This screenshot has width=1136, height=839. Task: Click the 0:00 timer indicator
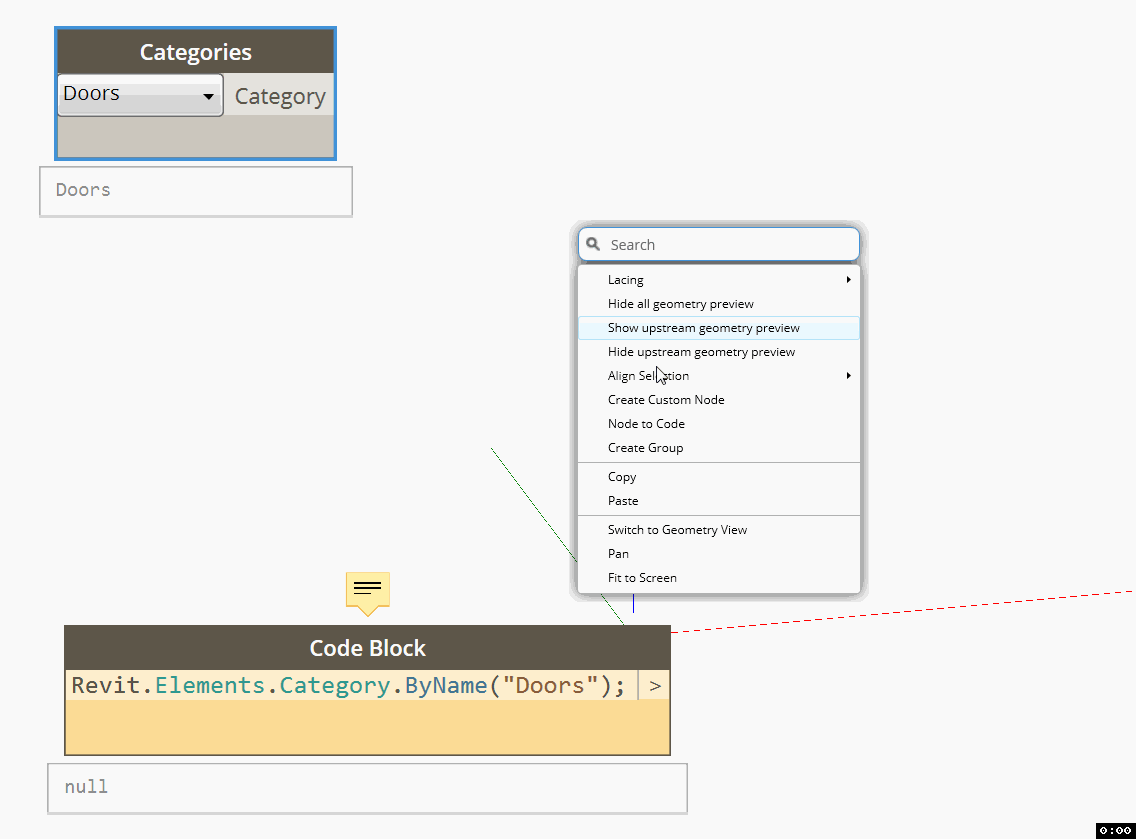point(1113,830)
